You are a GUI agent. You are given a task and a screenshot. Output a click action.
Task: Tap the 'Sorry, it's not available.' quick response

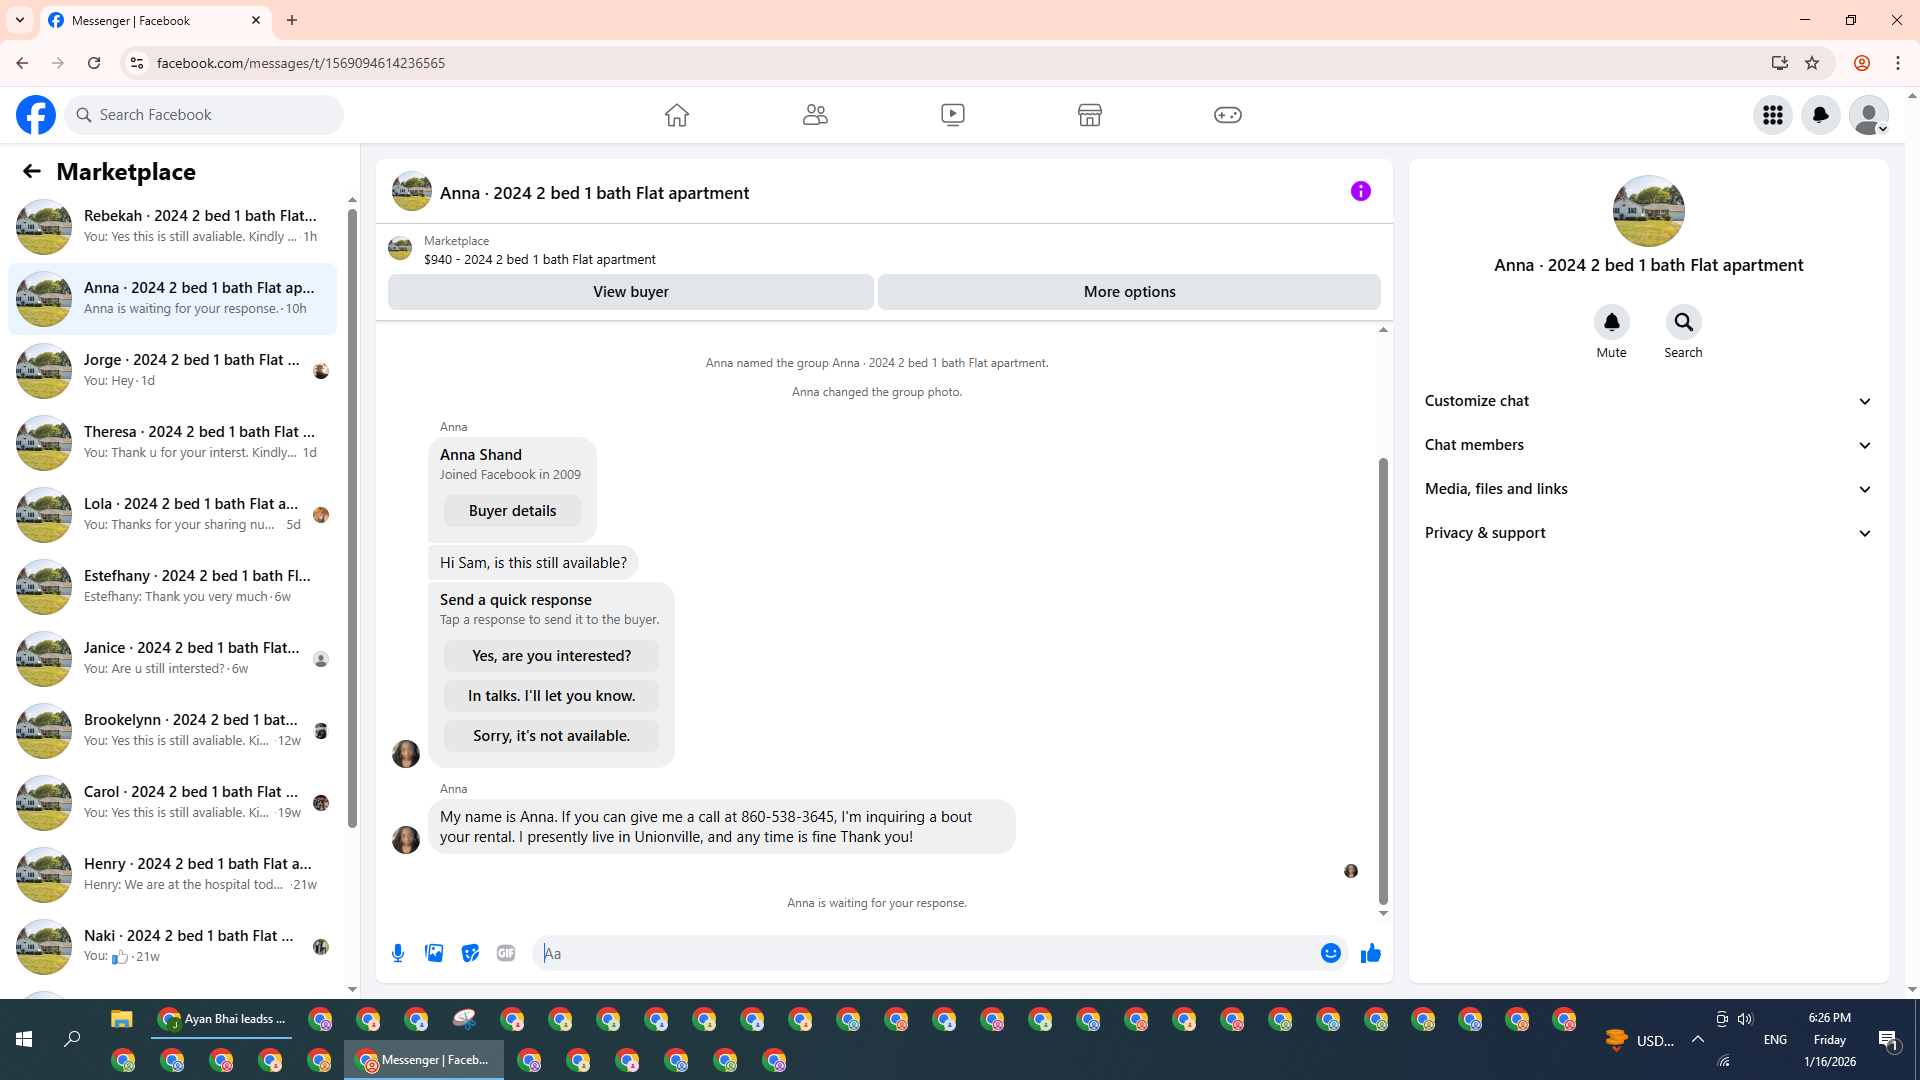point(551,736)
